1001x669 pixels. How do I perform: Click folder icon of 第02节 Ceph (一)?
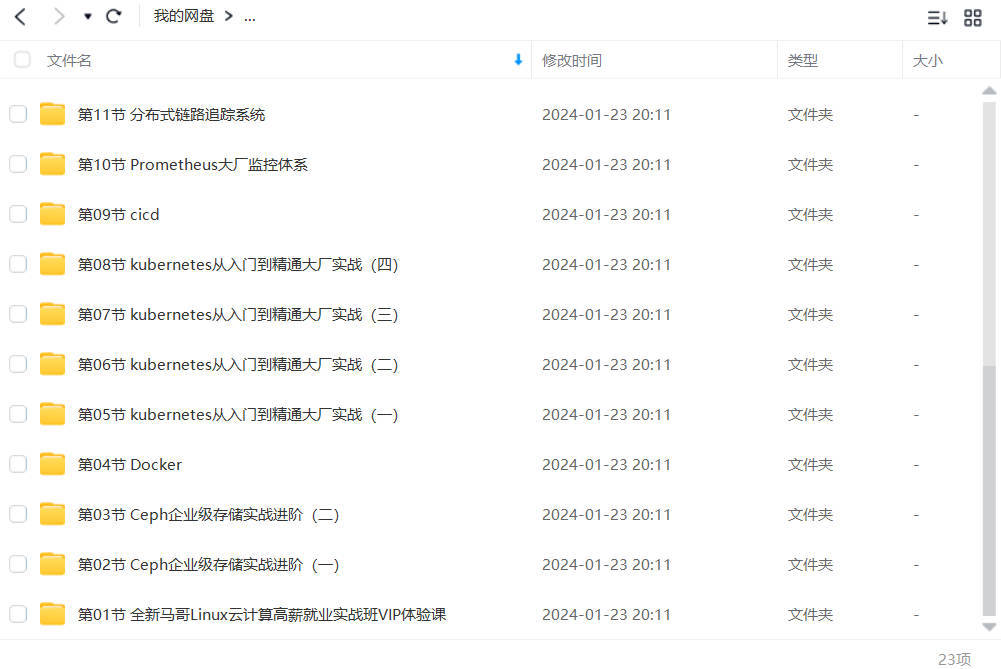click(x=52, y=564)
